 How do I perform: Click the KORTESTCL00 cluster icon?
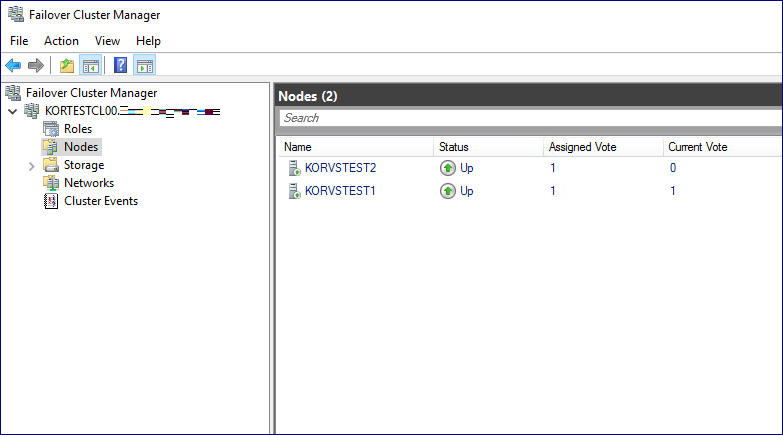(x=32, y=111)
